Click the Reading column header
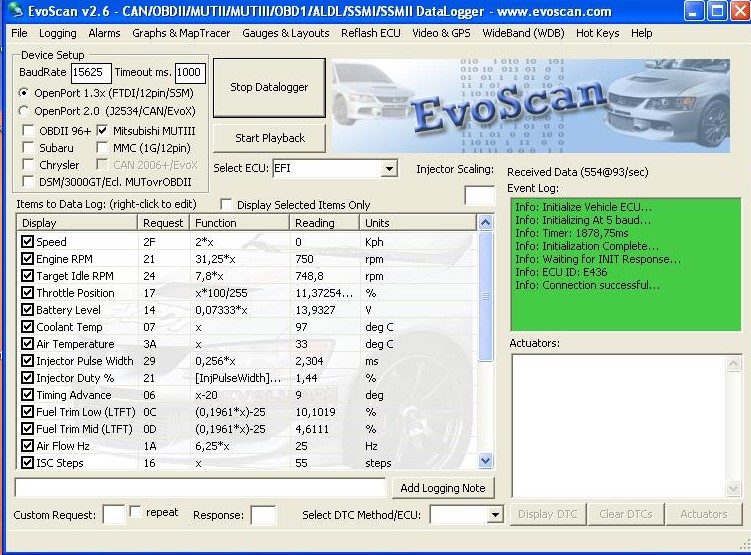The width and height of the screenshot is (751, 555). 325,223
